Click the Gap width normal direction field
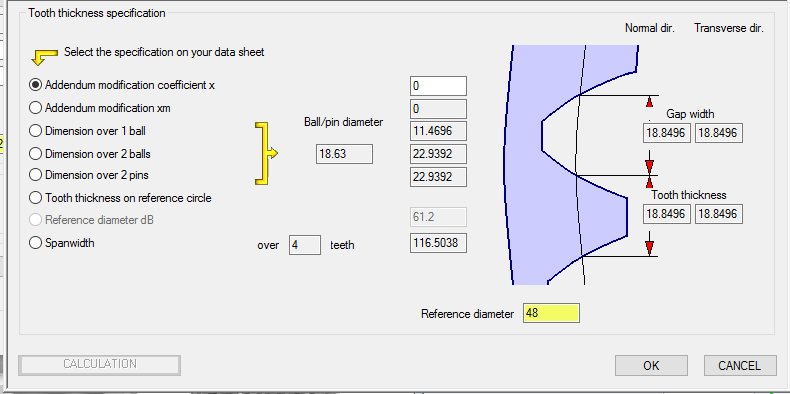Screen dimensions: 790x394 667,133
